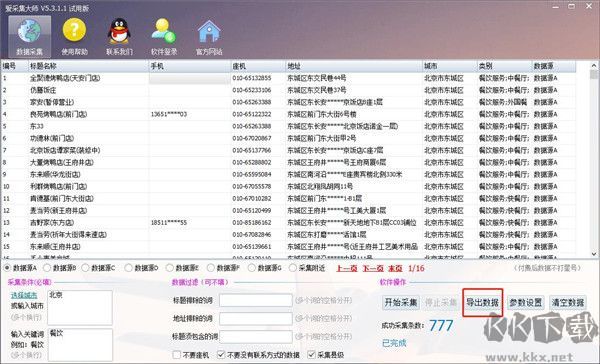The width and height of the screenshot is (600, 364).
Task: Open 参数设置 button
Action: click(x=525, y=303)
